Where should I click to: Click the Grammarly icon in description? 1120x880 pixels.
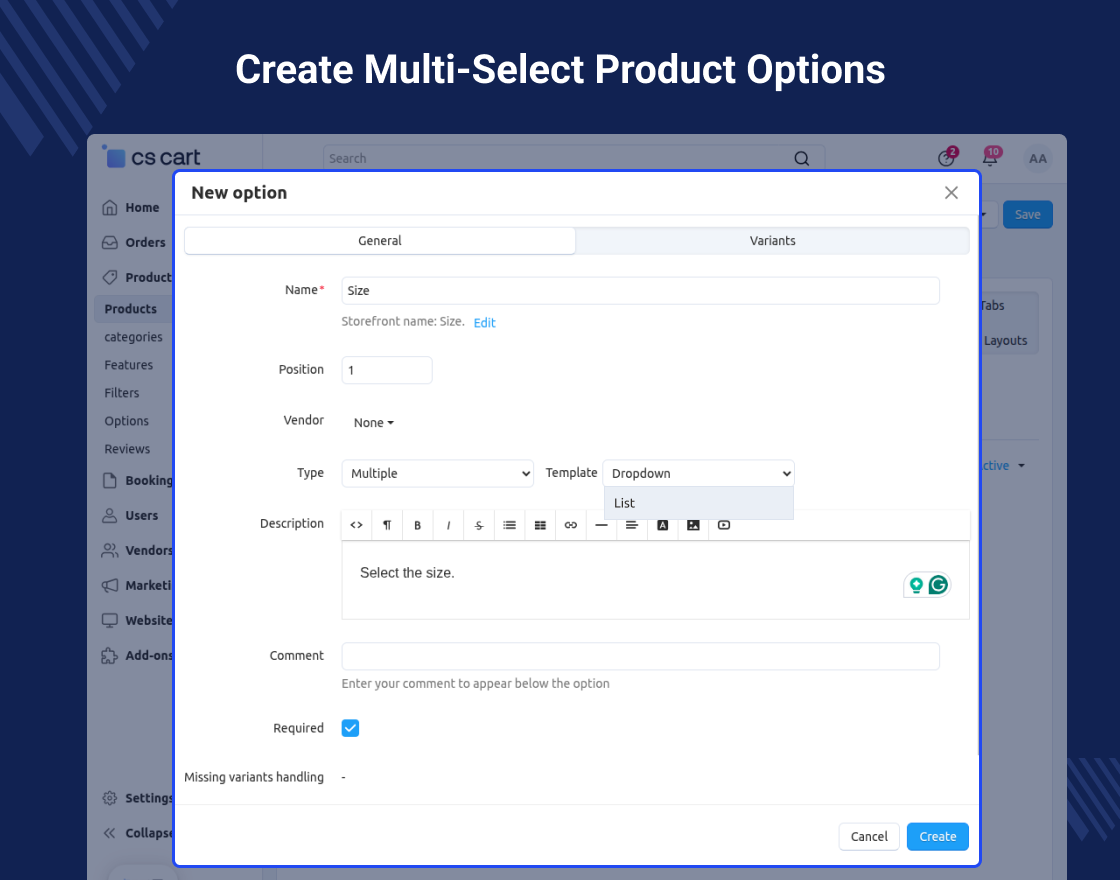[939, 585]
